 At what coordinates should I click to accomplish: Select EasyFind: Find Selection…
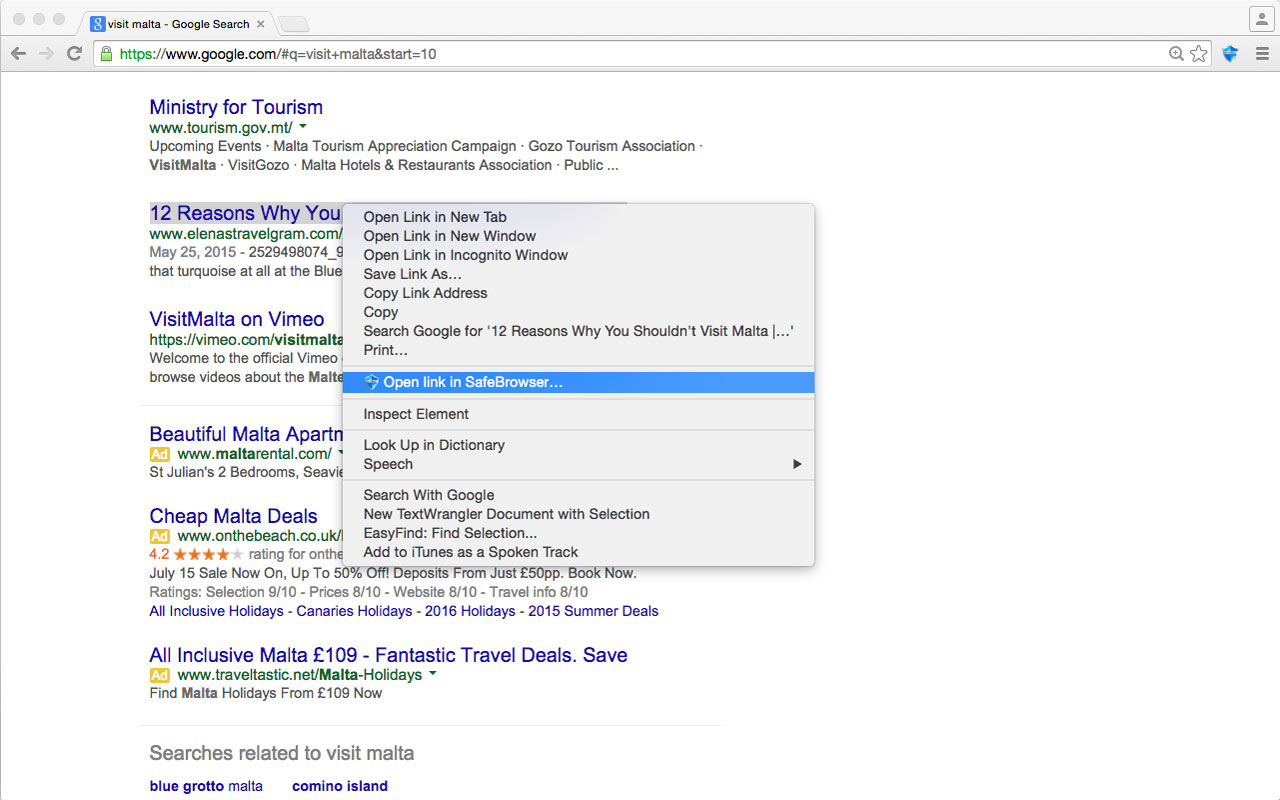(578, 533)
